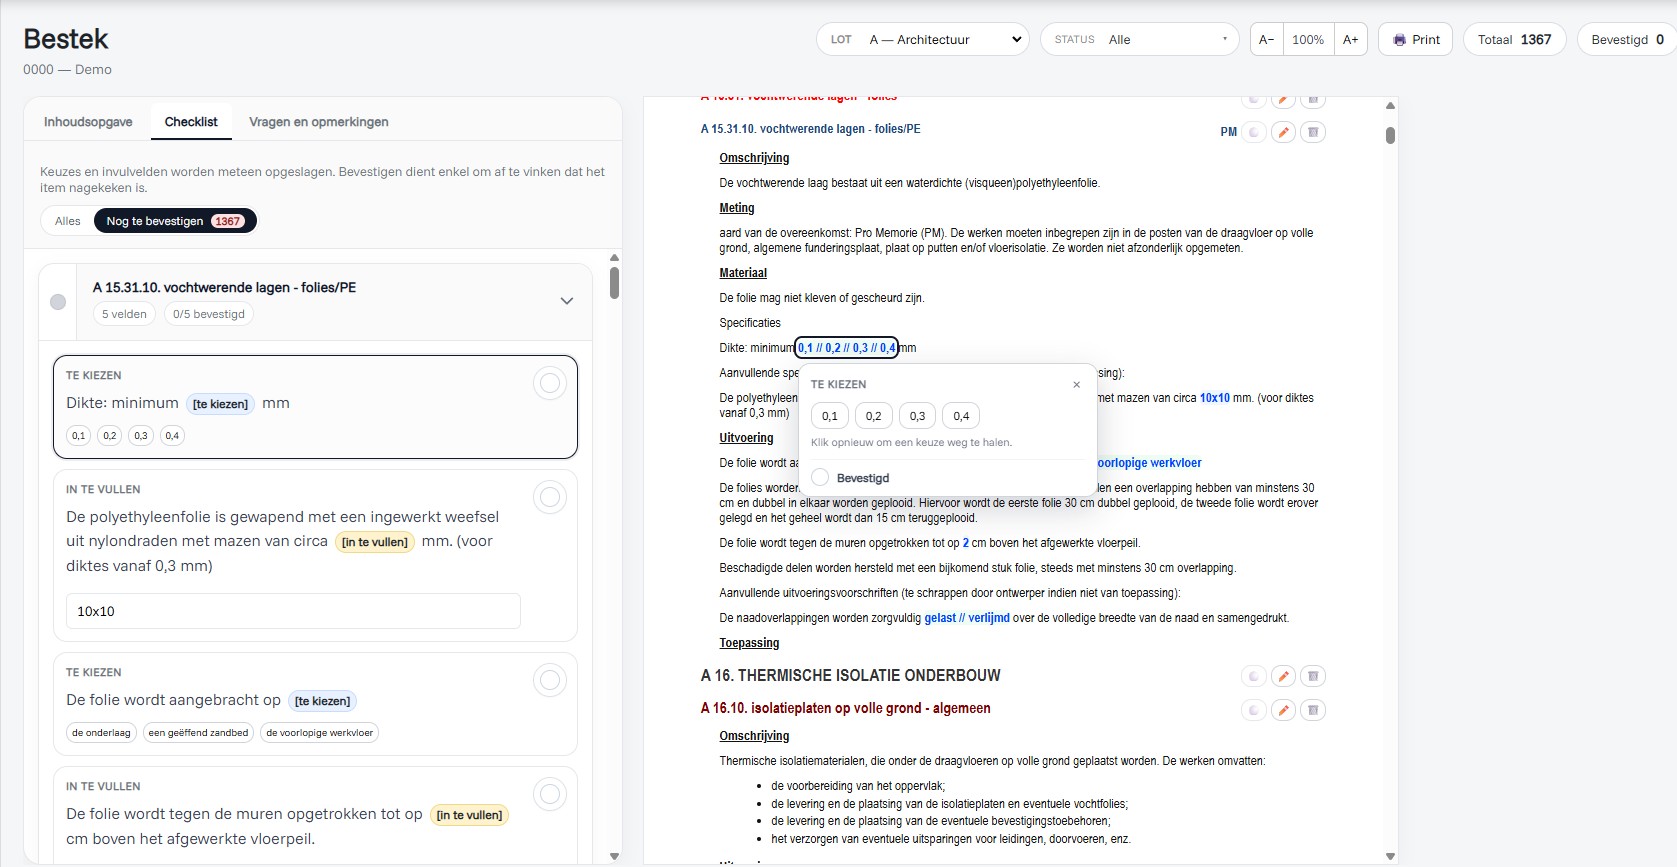The height and width of the screenshot is (867, 1677).
Task: Edit the A 16. THERMISCHE ISOLATIE heading via pencil icon
Action: coord(1283,676)
